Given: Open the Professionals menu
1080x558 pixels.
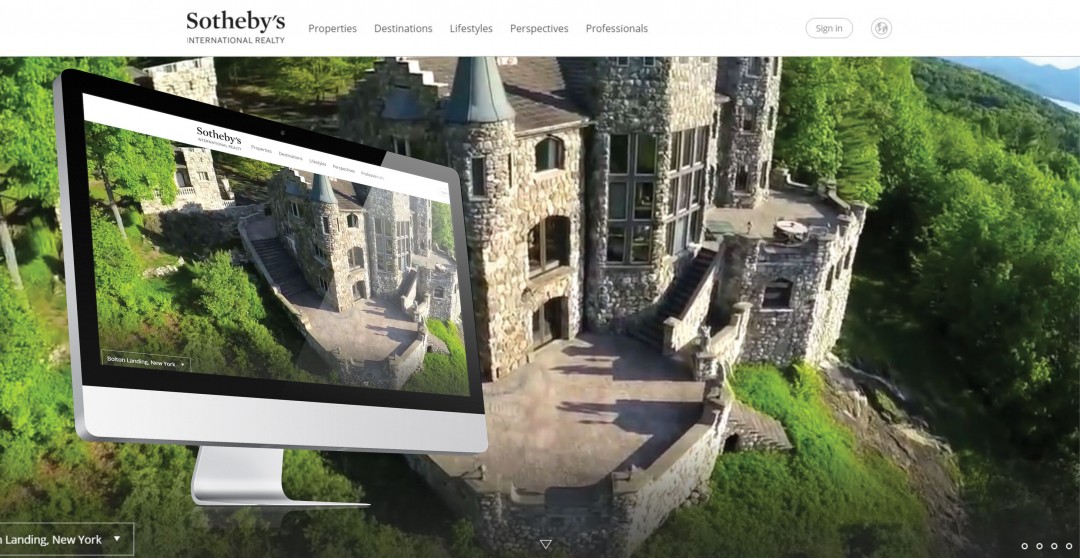Looking at the screenshot, I should click(x=616, y=28).
